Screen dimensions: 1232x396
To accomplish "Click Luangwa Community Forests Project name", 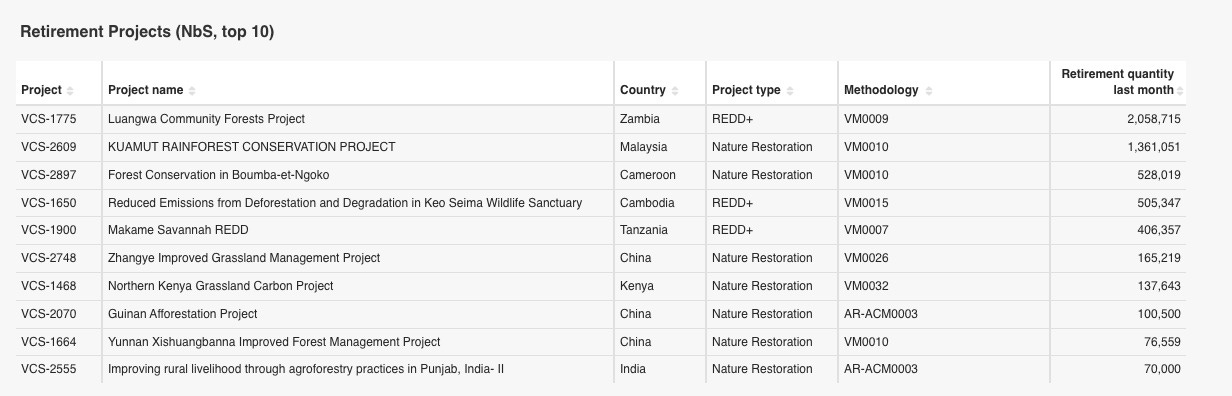I will click(x=206, y=119).
